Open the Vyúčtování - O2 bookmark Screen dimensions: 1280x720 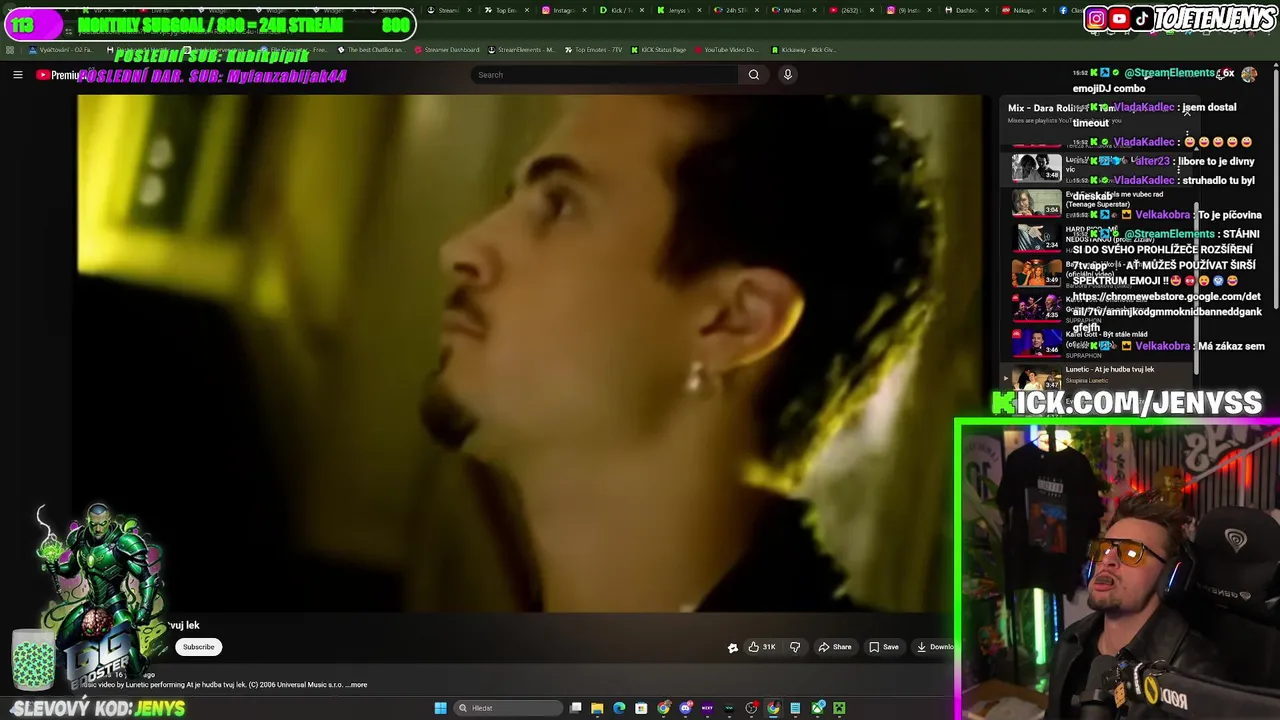click(x=62, y=50)
